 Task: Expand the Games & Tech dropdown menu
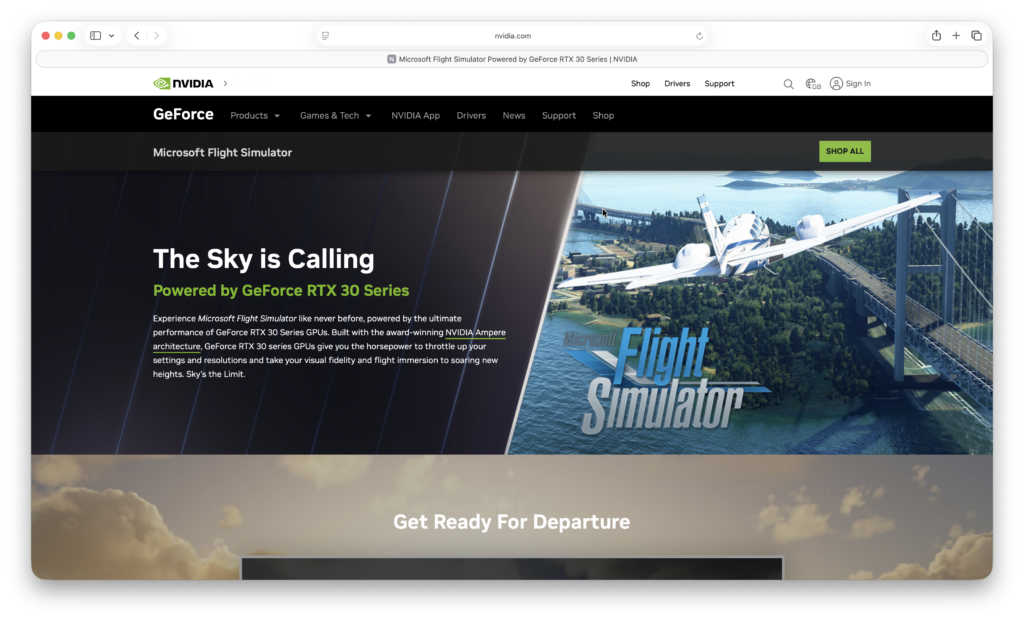(336, 116)
